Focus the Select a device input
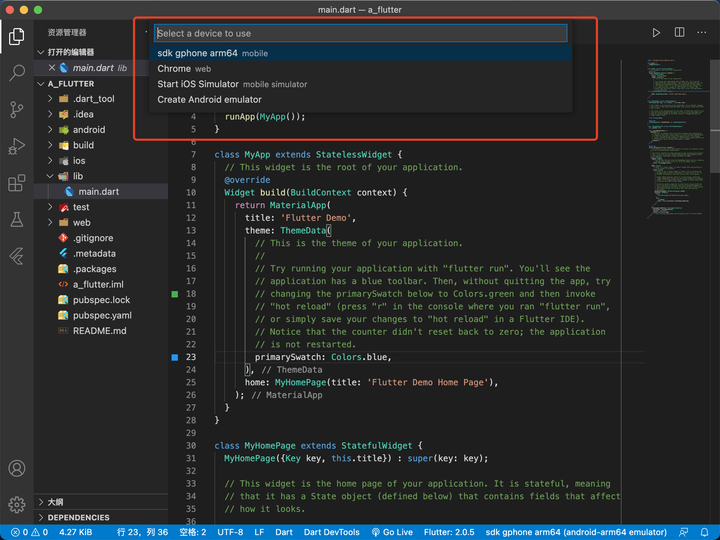This screenshot has width=720, height=540. (x=360, y=33)
